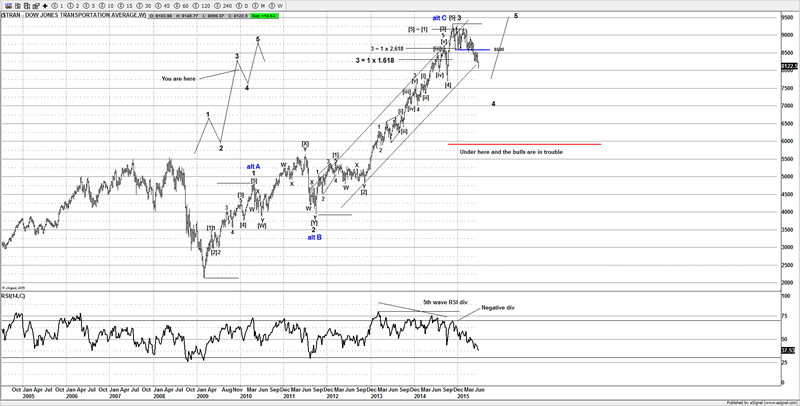Click the Open price value in header

[162, 16]
